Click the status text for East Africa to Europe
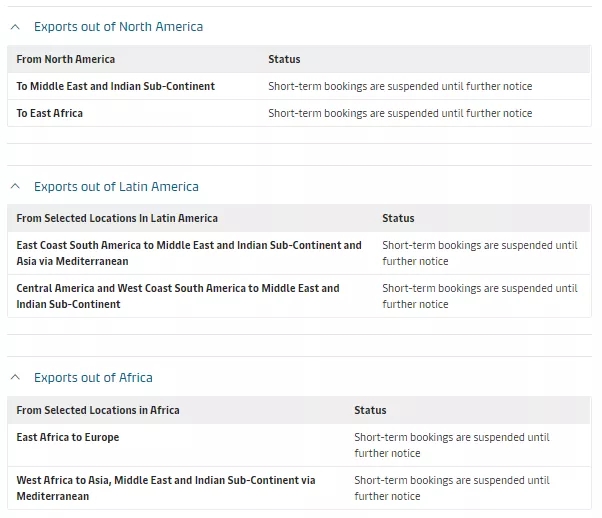The image size is (602, 518). pyautogui.click(x=451, y=445)
